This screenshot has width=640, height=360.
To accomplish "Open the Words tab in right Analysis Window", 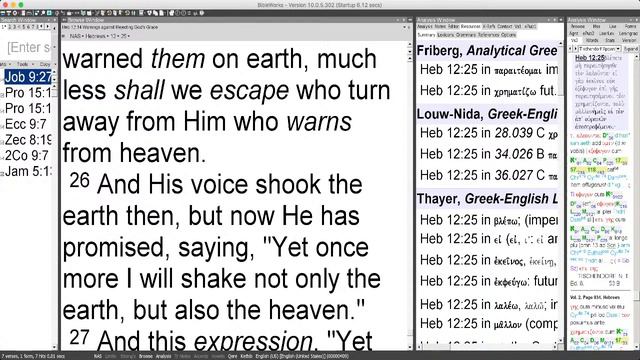I will 592,40.
